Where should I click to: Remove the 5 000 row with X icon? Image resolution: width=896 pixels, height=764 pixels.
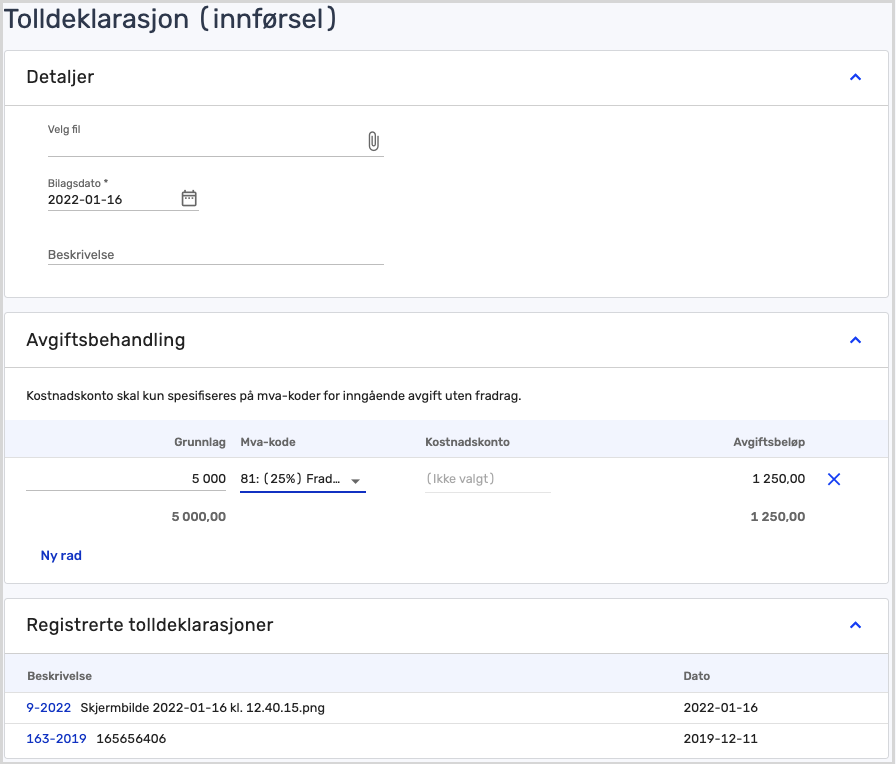tap(834, 479)
